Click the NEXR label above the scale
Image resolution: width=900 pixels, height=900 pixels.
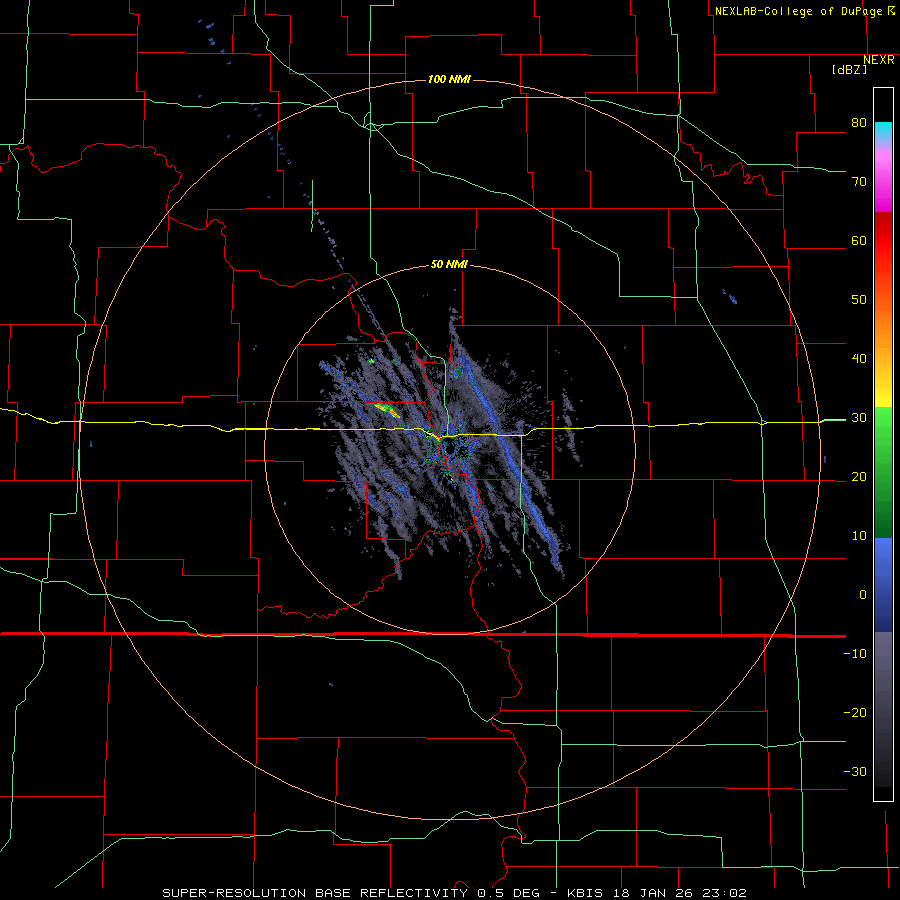(x=878, y=60)
